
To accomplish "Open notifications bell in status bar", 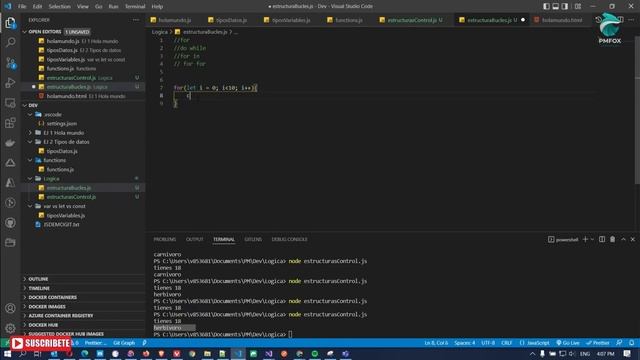I will 631,343.
